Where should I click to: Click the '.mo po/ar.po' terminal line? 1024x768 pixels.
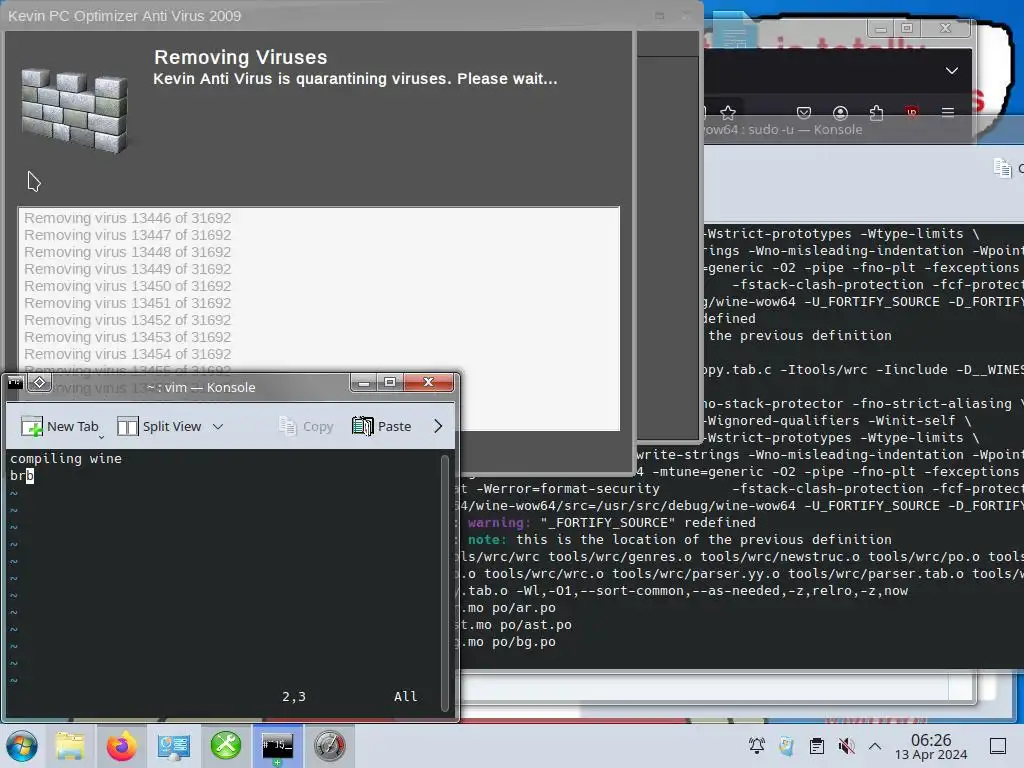(511, 607)
